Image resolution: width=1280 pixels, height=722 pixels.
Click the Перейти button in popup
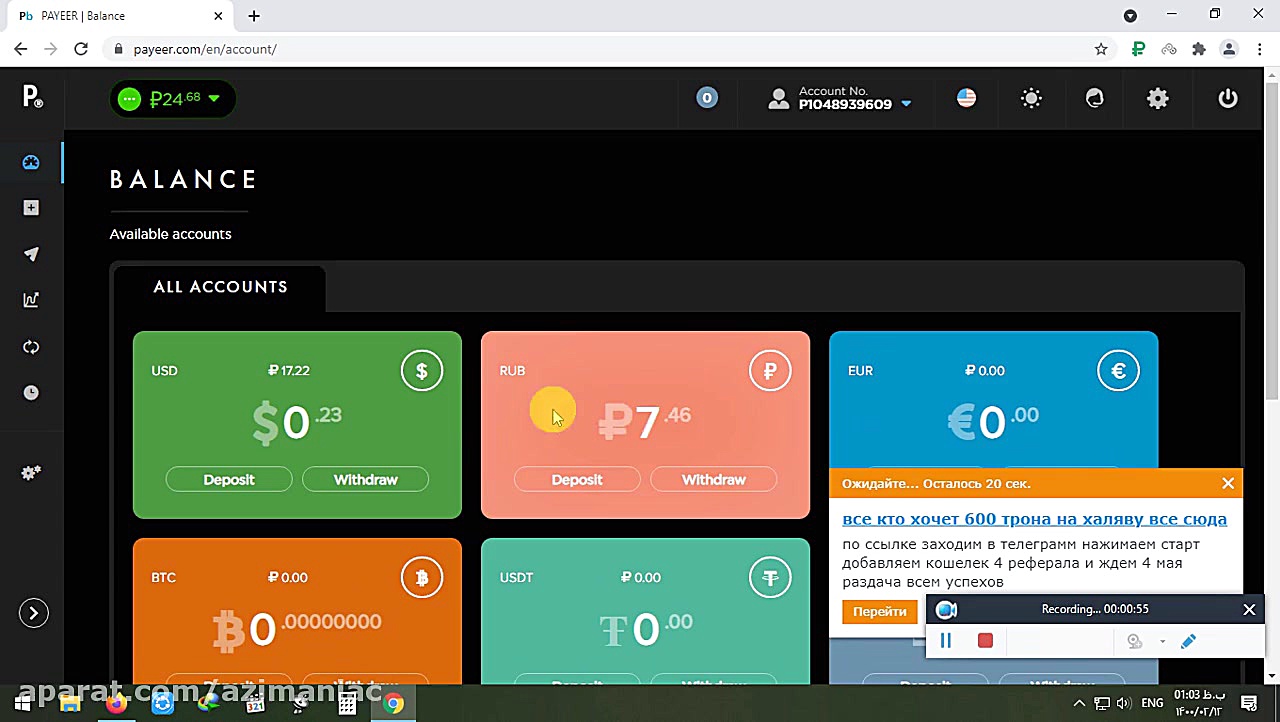click(x=880, y=611)
